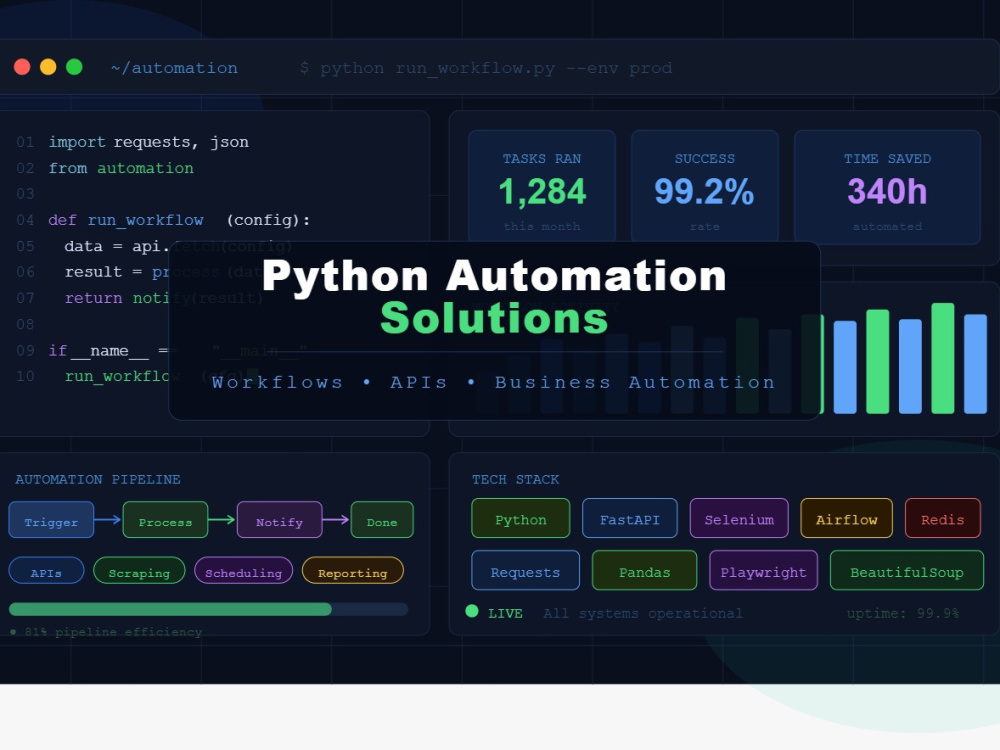Click the arrow between Notify and Done
The width and height of the screenshot is (1000, 750).
pos(336,520)
